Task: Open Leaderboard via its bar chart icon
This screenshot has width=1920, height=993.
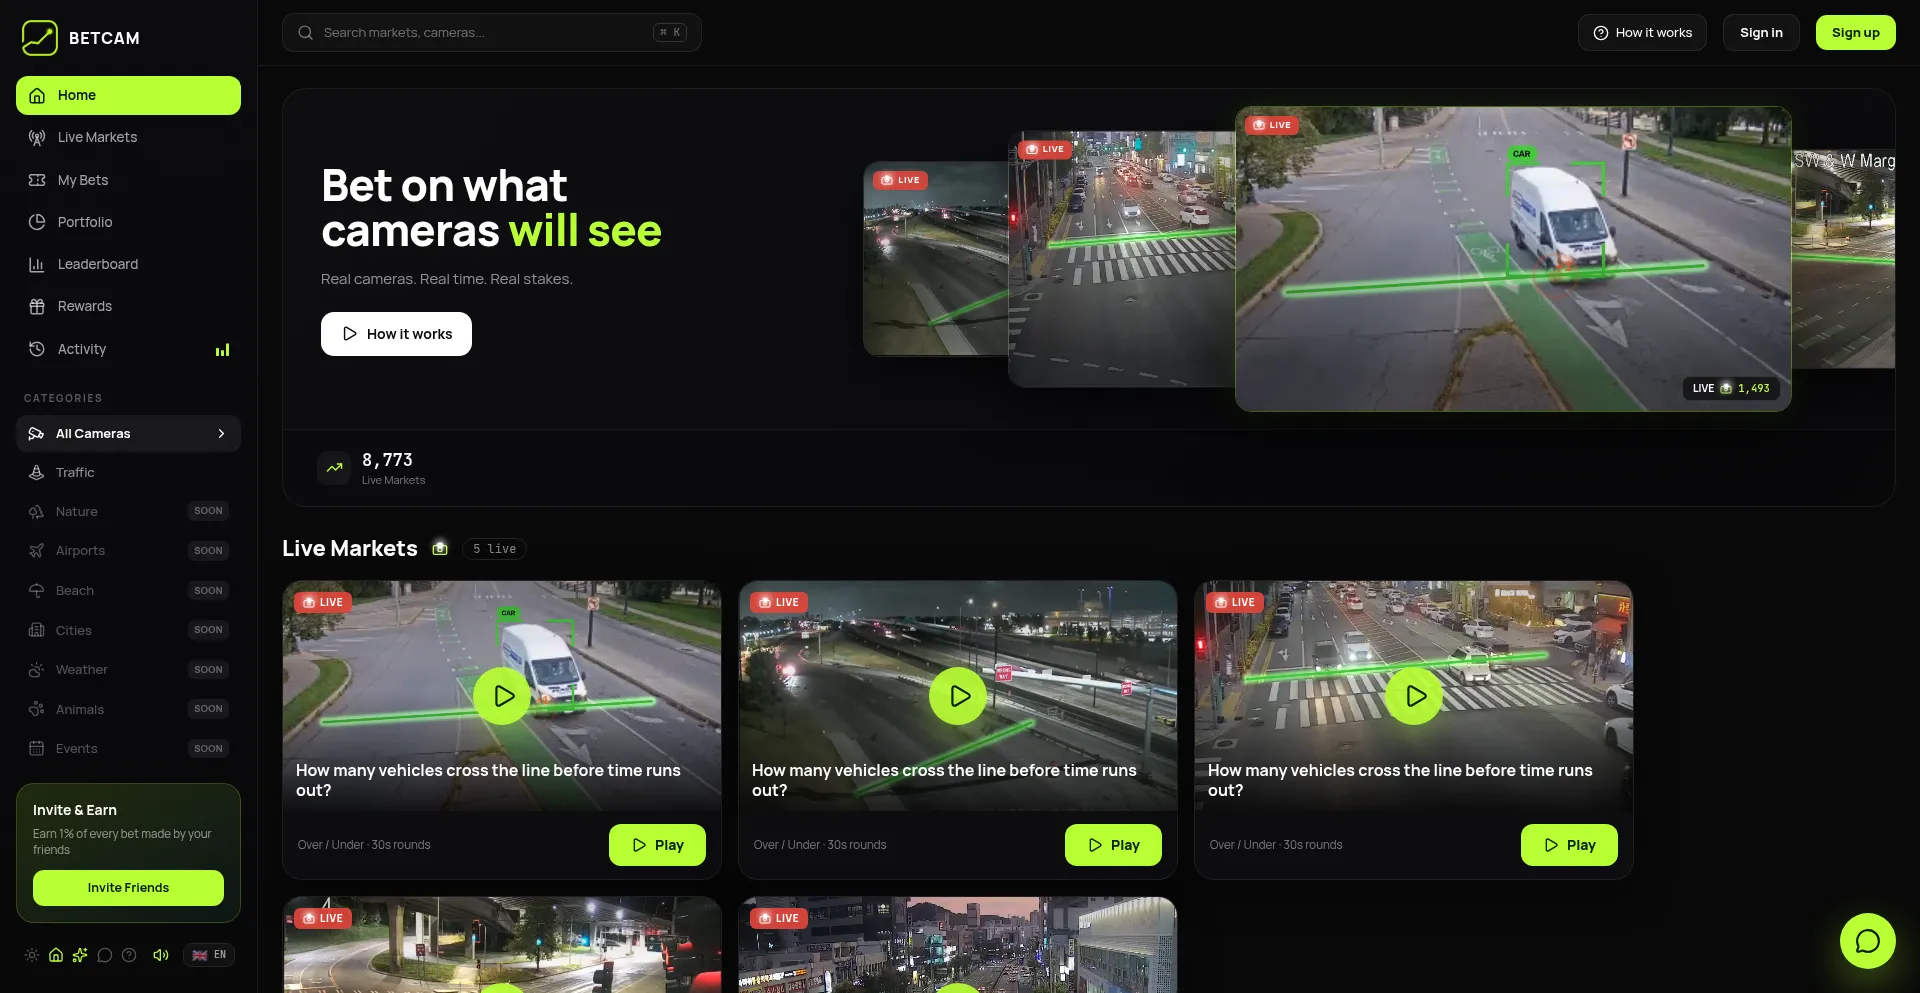Action: tap(37, 264)
